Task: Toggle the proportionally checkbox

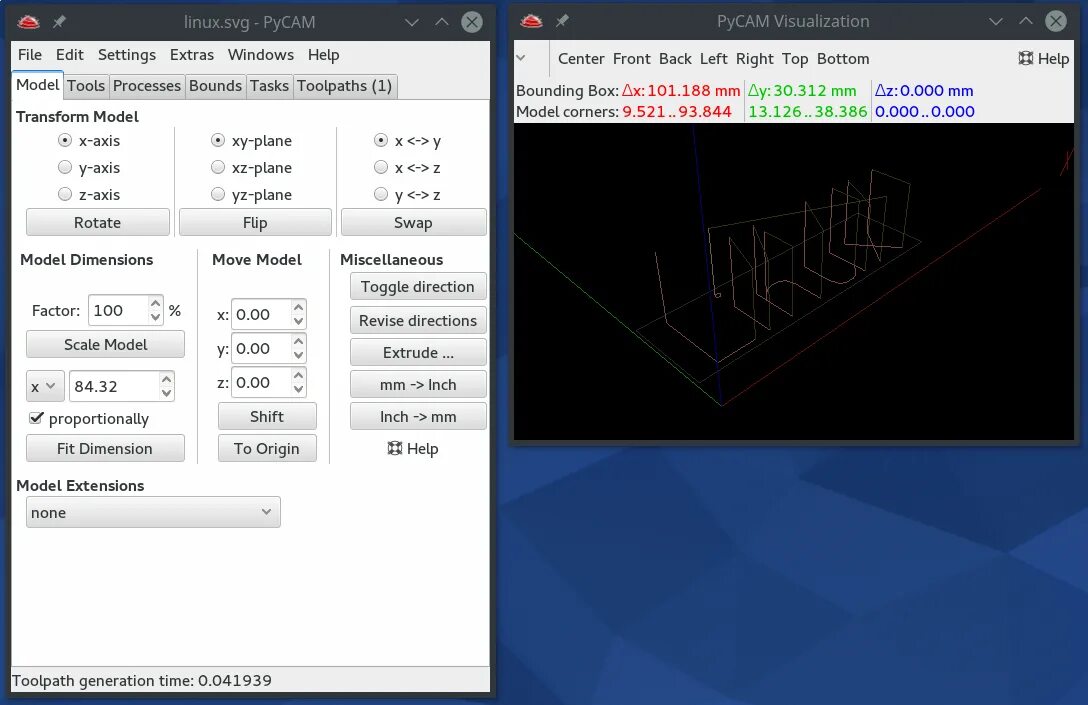Action: 37,418
